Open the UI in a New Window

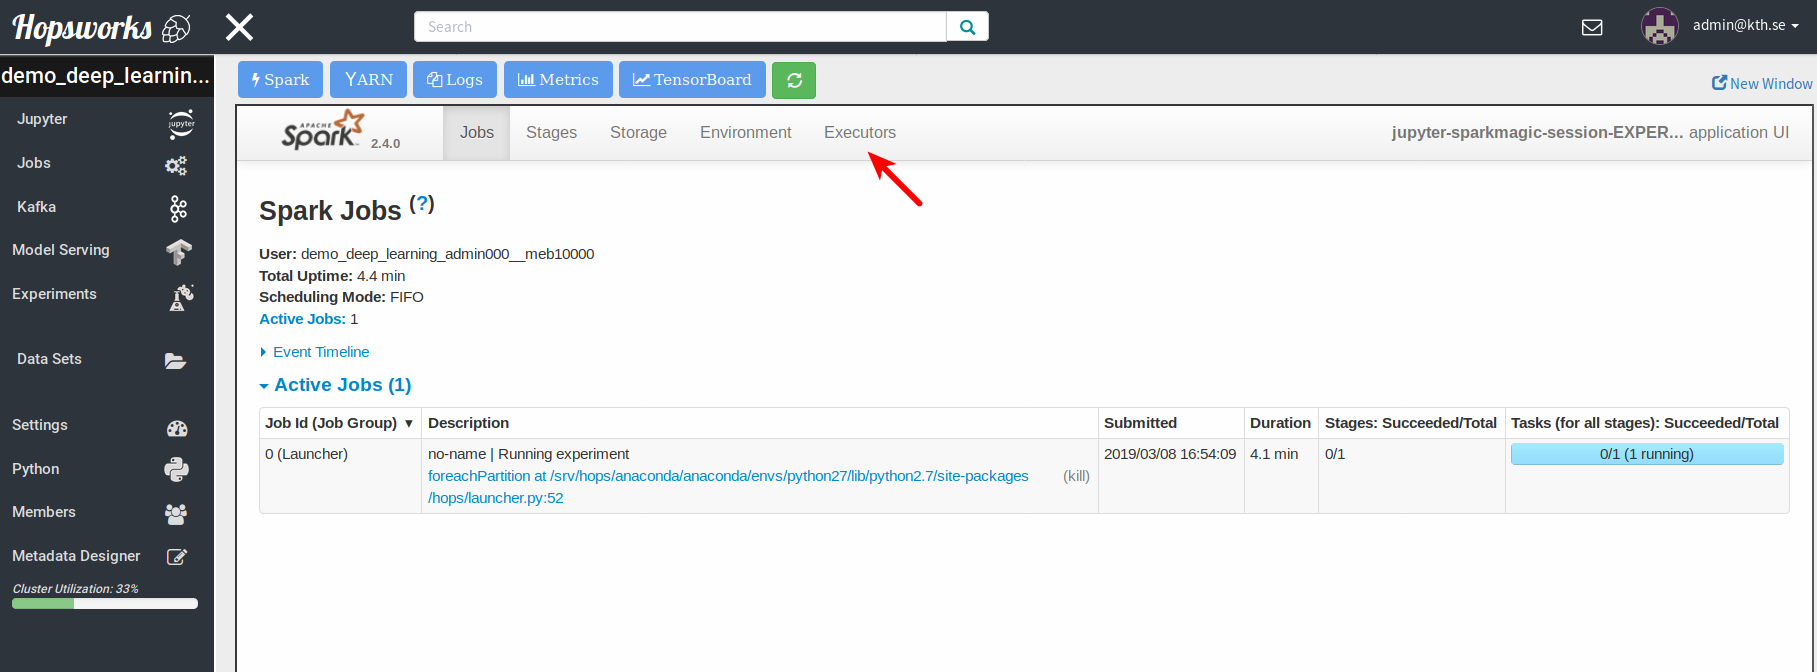click(1762, 84)
